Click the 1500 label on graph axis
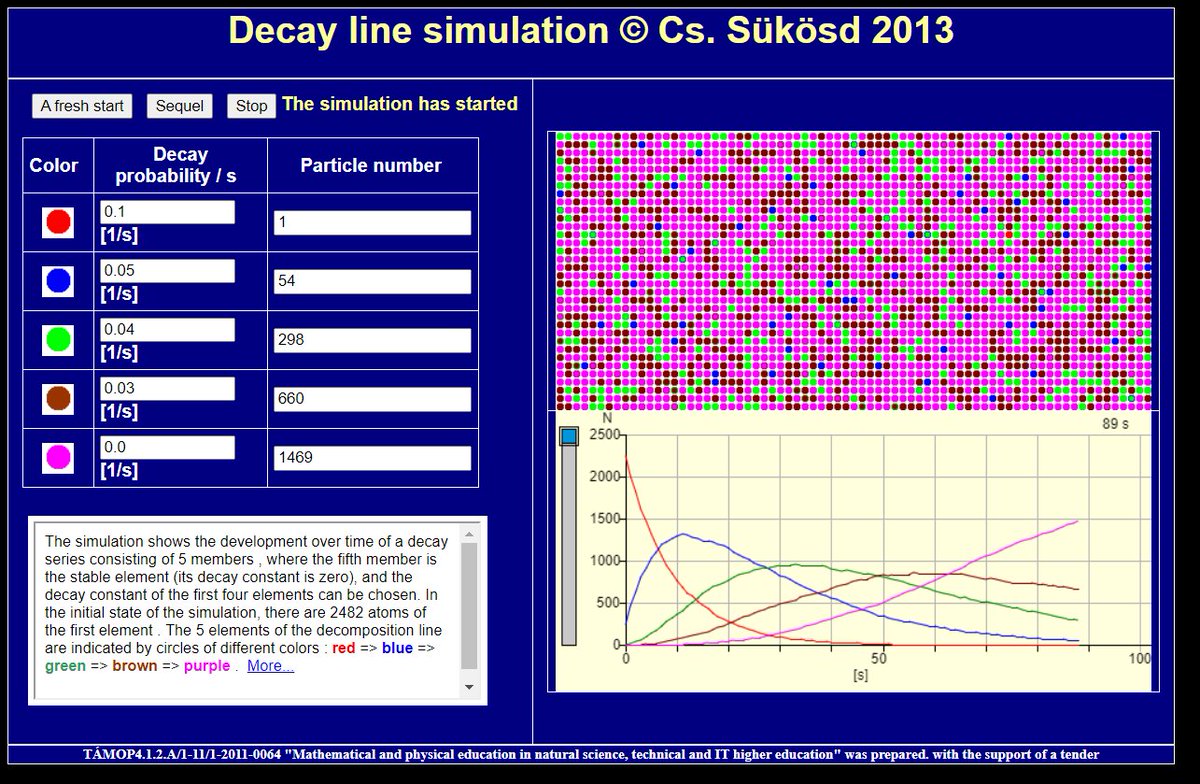The height and width of the screenshot is (784, 1200). click(603, 519)
